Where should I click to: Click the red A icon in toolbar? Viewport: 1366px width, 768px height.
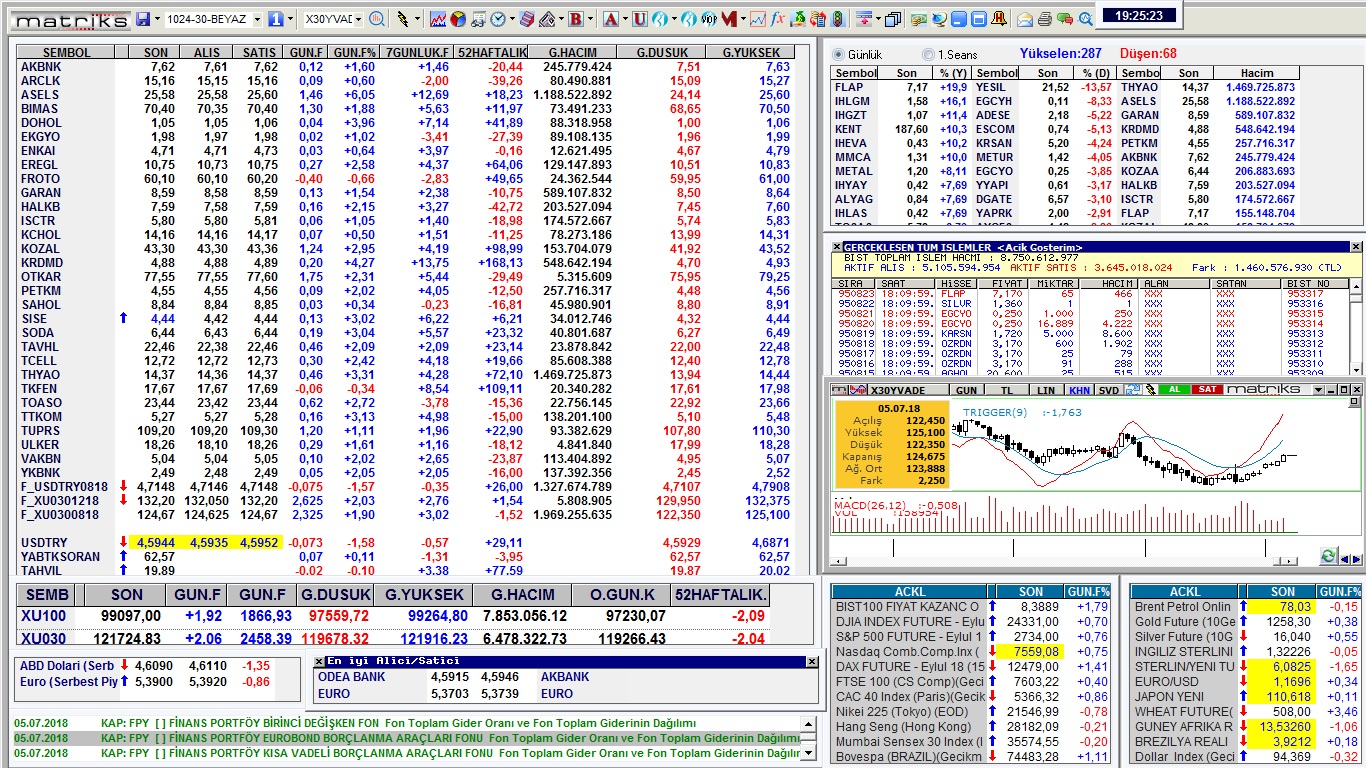pos(610,19)
